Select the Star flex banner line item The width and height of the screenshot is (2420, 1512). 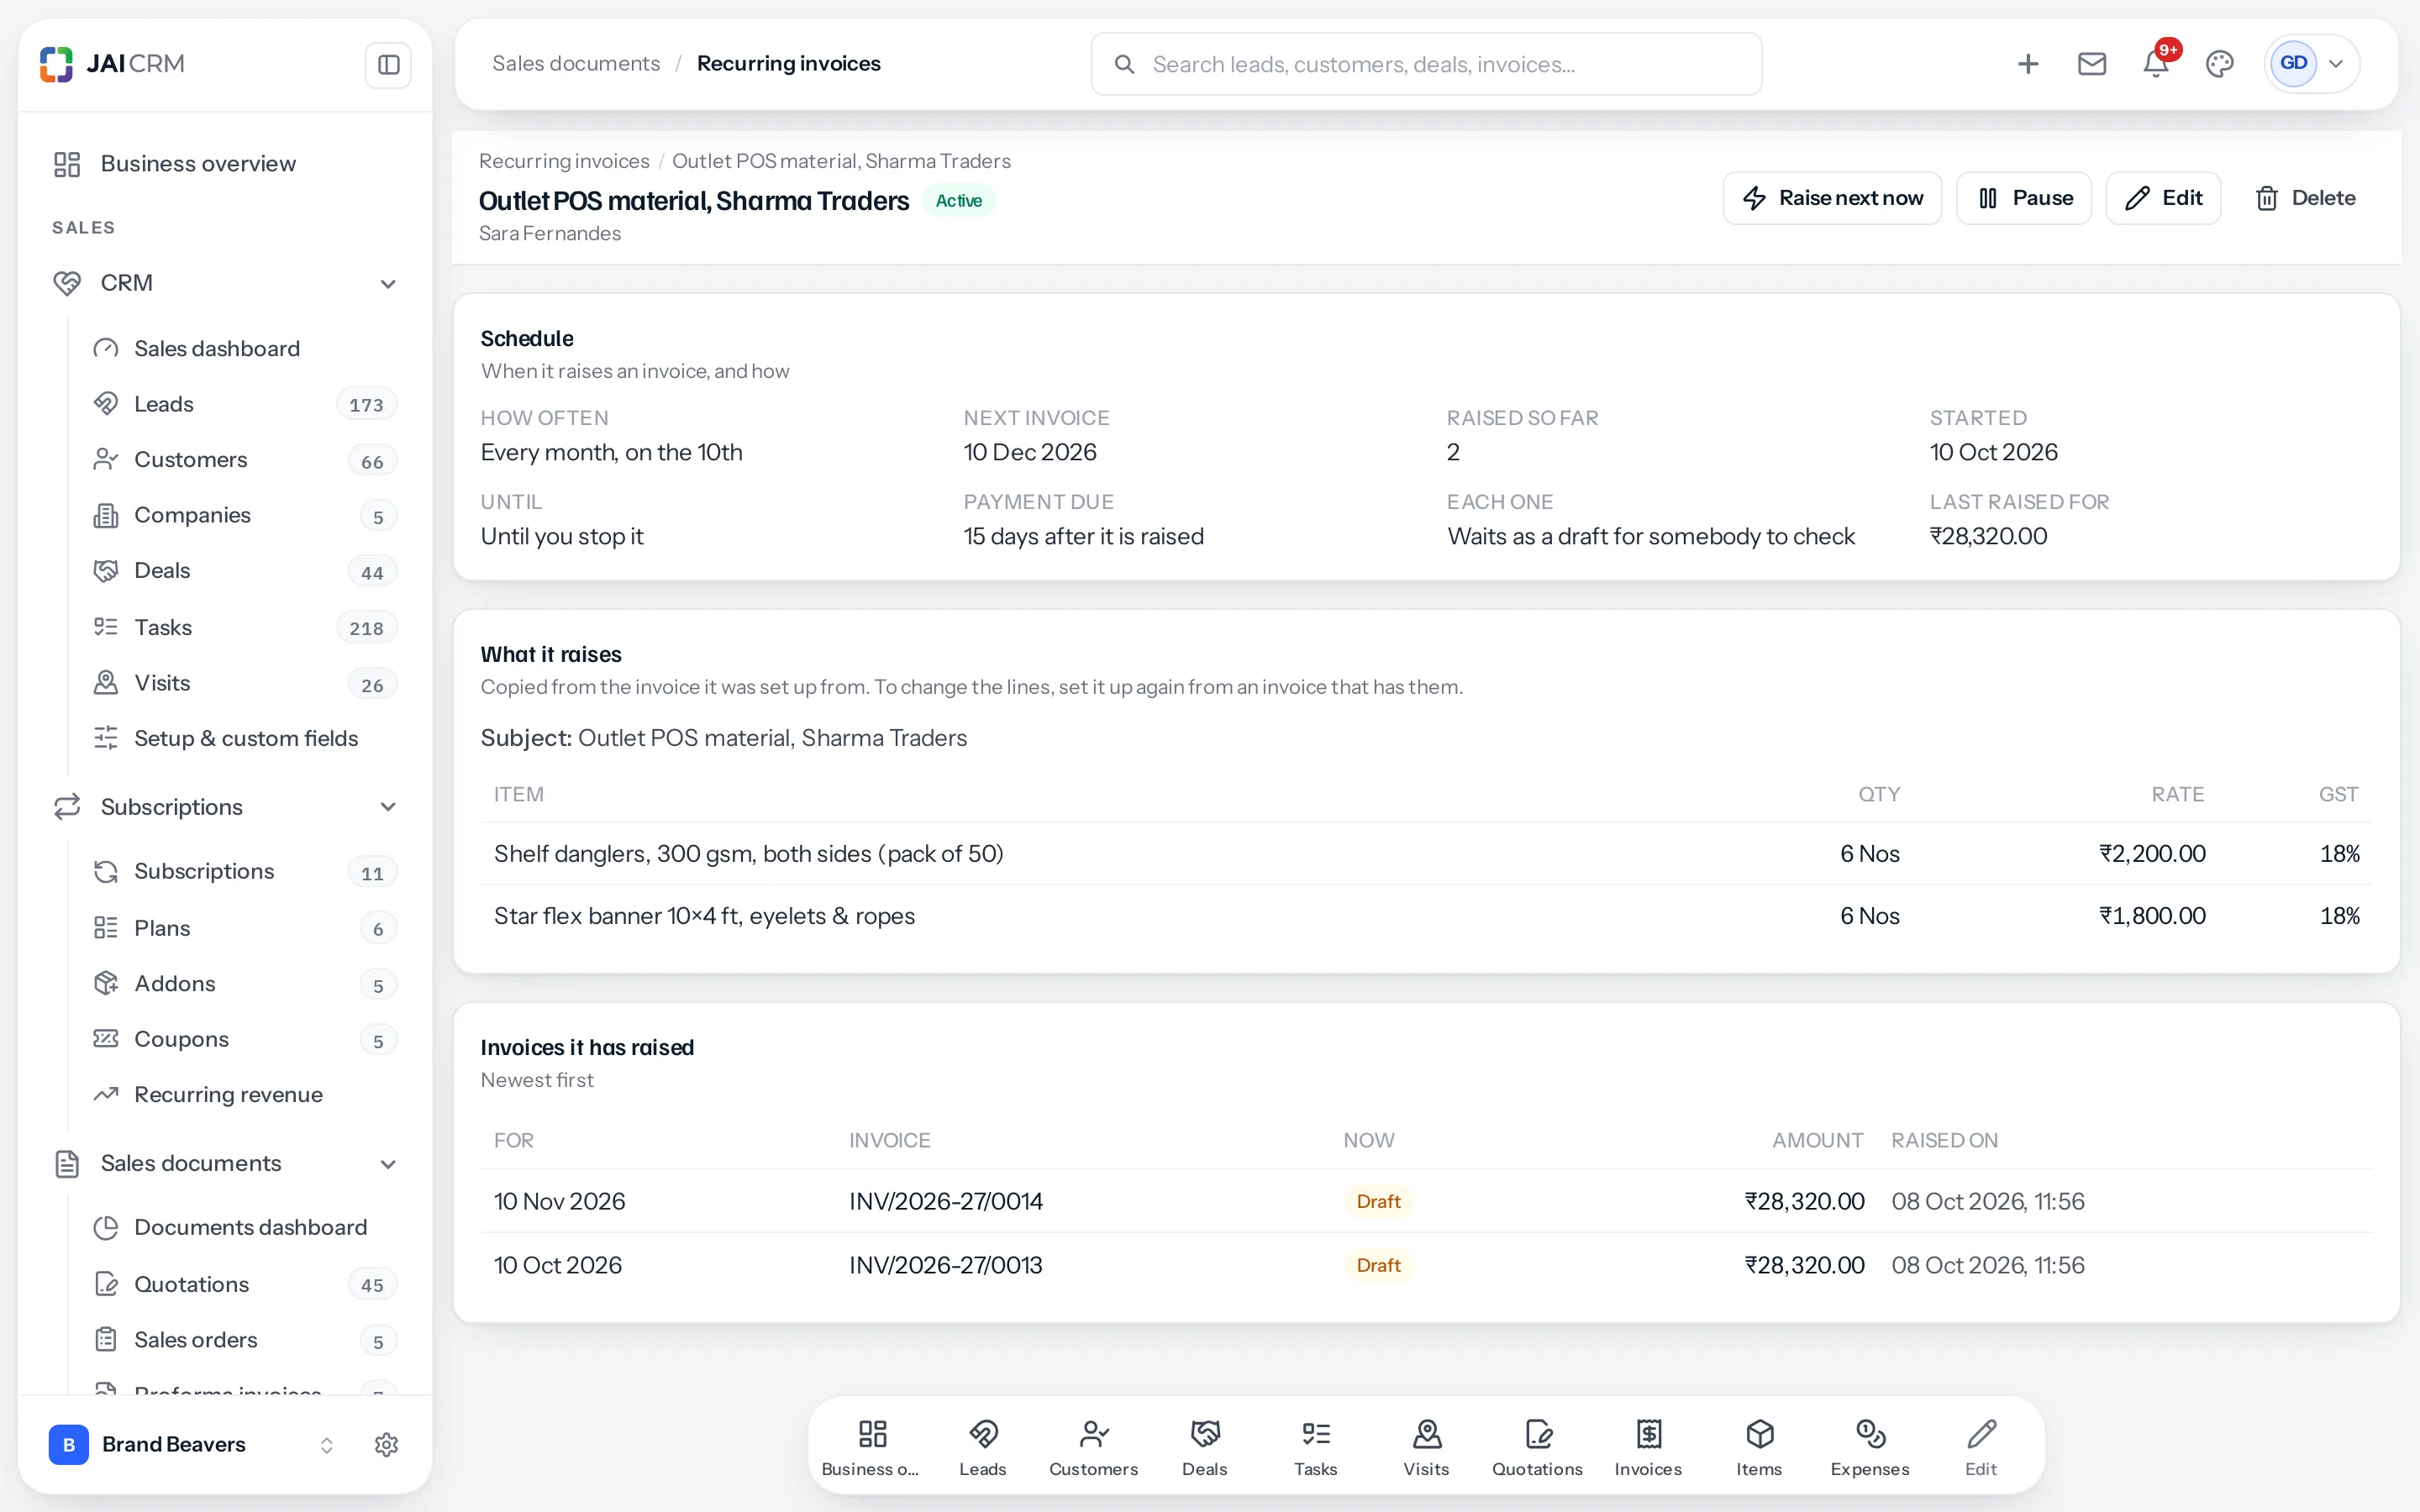click(x=1426, y=916)
